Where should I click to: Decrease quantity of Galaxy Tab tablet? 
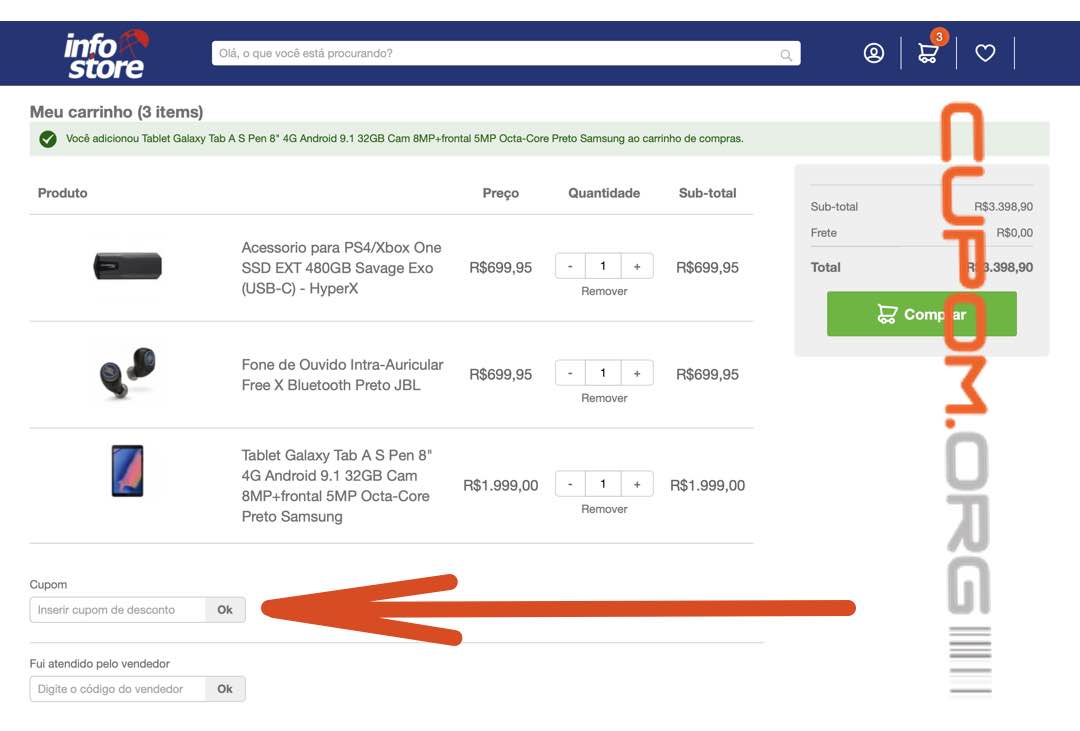[x=570, y=484]
